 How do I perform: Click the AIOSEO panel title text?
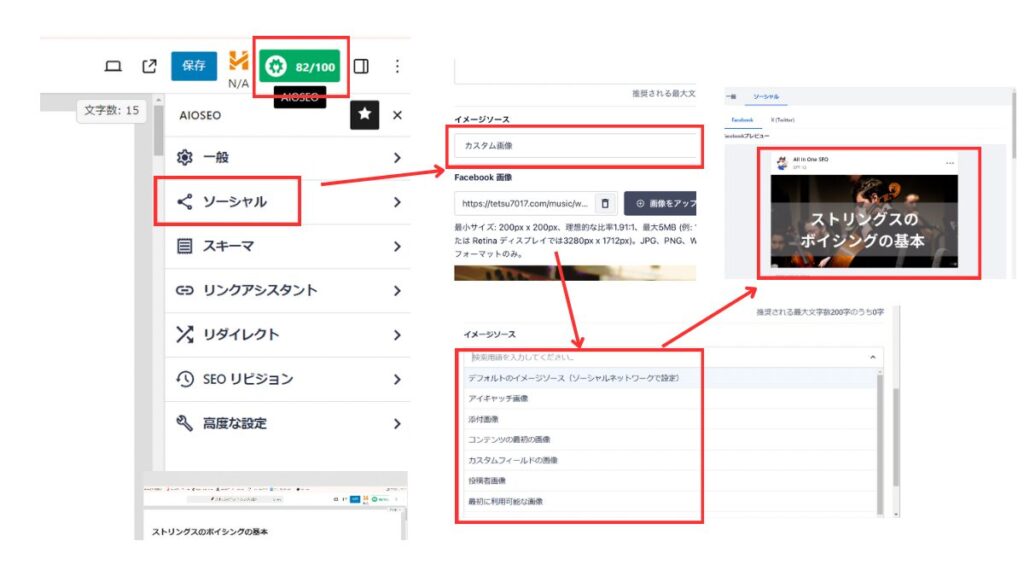[x=200, y=115]
